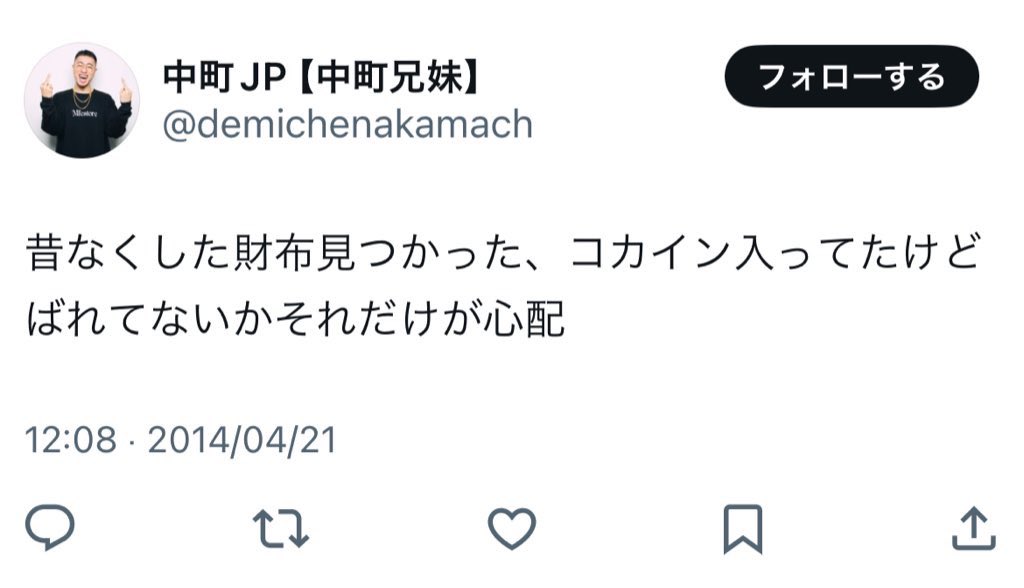Click the reply speech bubble icon

[x=50, y=527]
